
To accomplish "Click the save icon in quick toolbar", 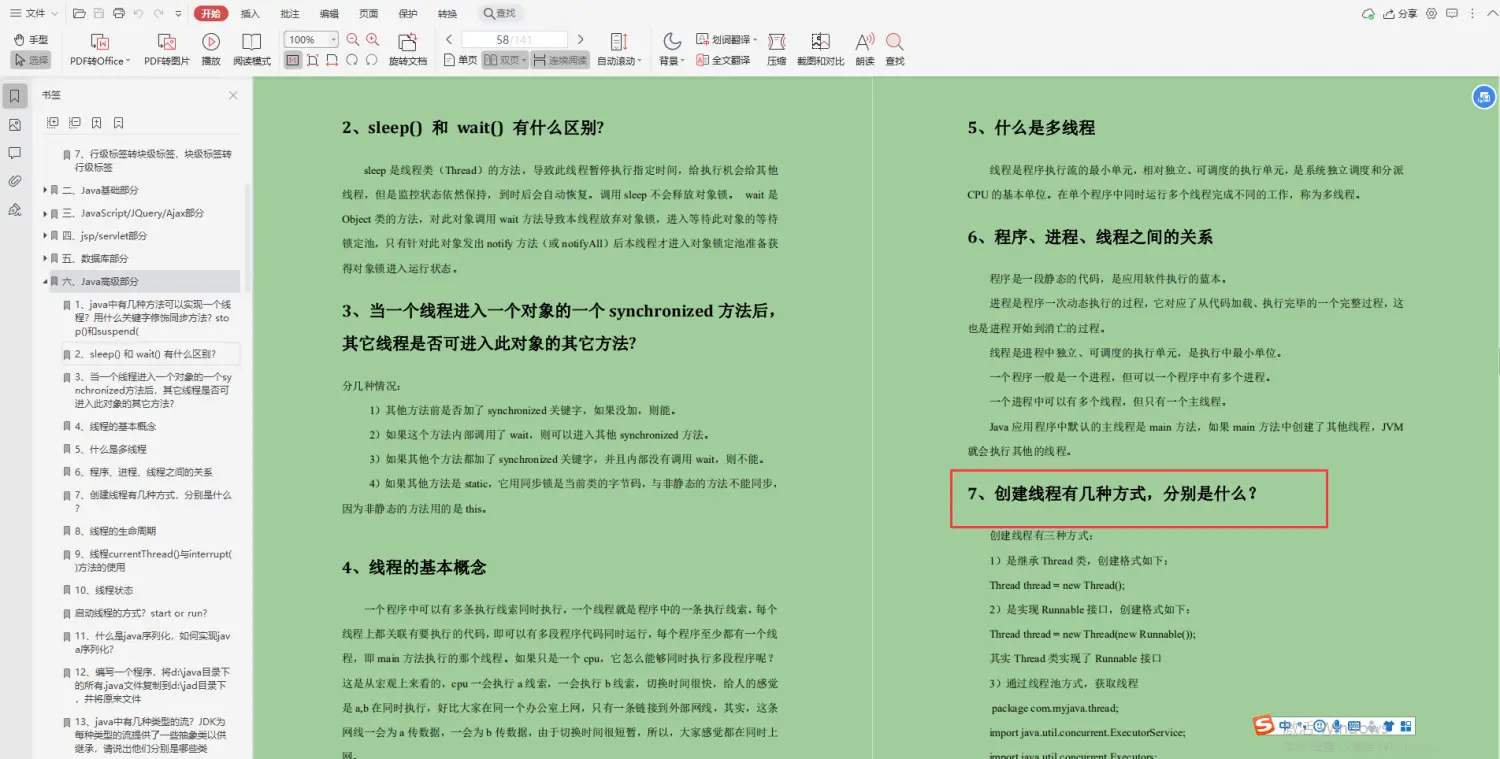I will [x=99, y=14].
